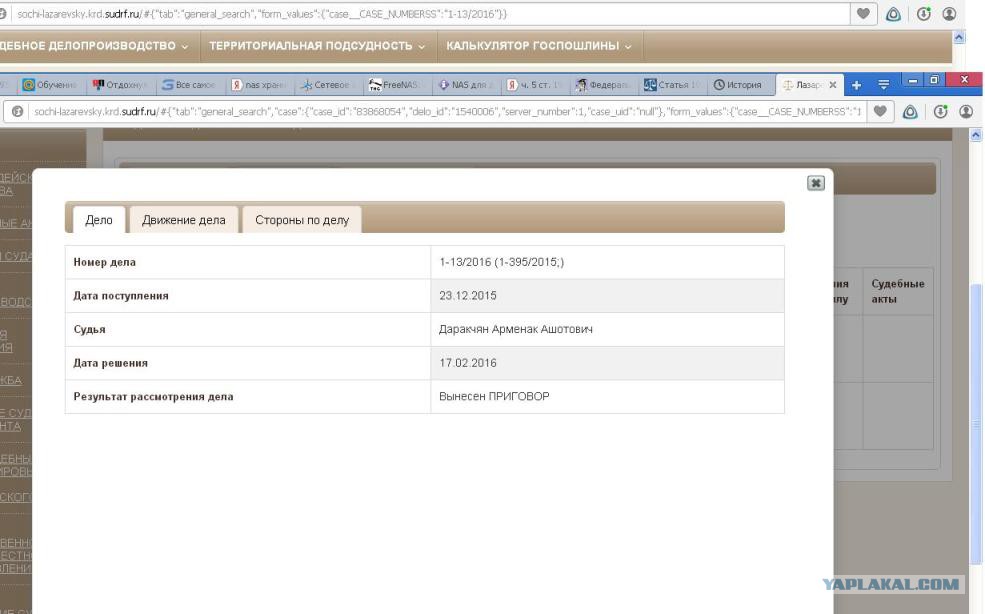Click the Дата решения row label
Image resolution: width=985 pixels, height=614 pixels.
click(x=111, y=363)
